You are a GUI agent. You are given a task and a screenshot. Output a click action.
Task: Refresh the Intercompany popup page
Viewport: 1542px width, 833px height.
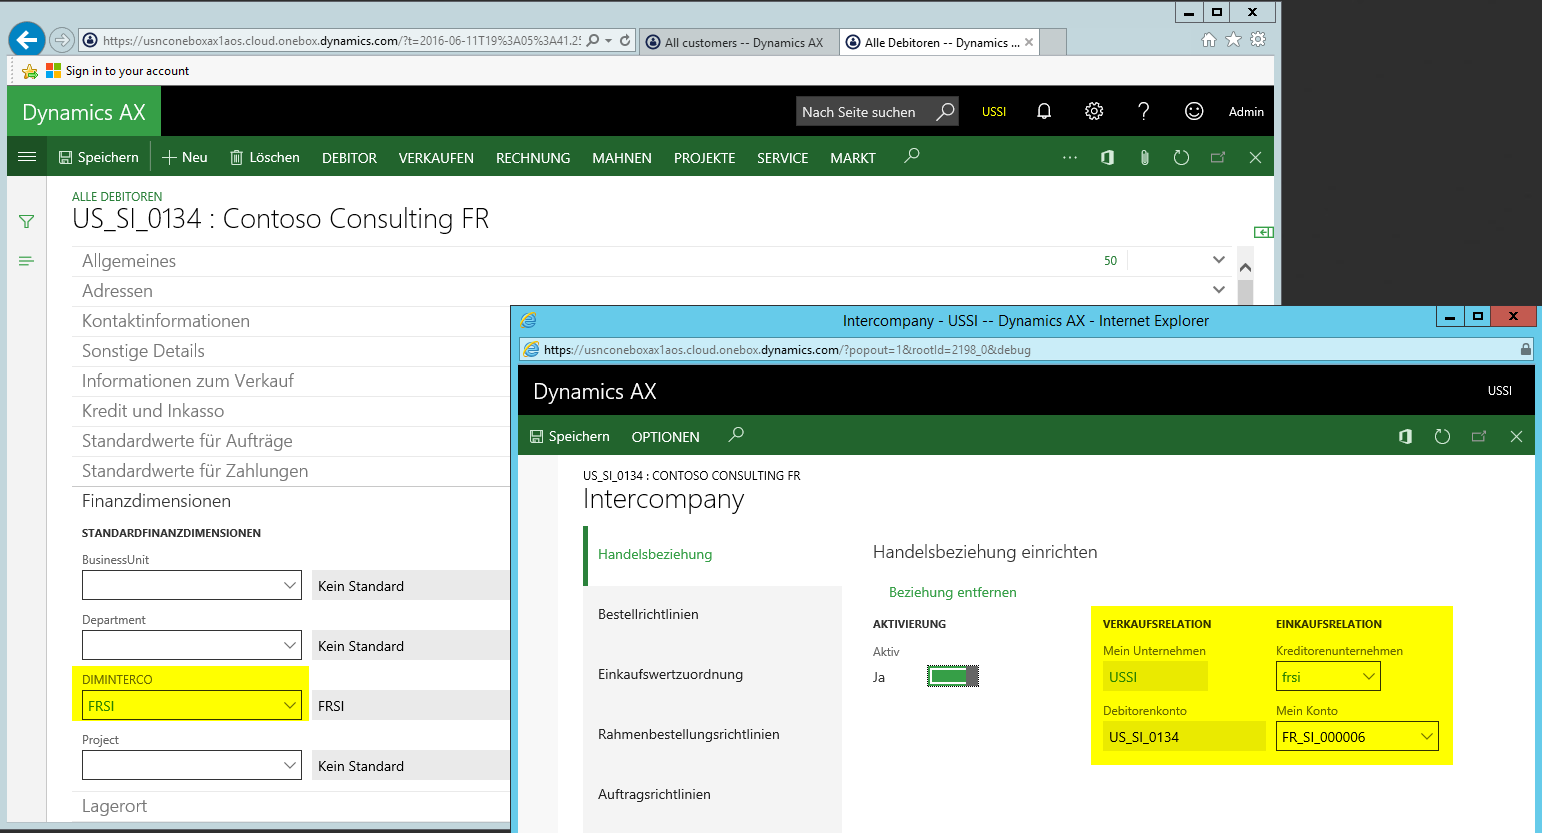tap(1442, 437)
